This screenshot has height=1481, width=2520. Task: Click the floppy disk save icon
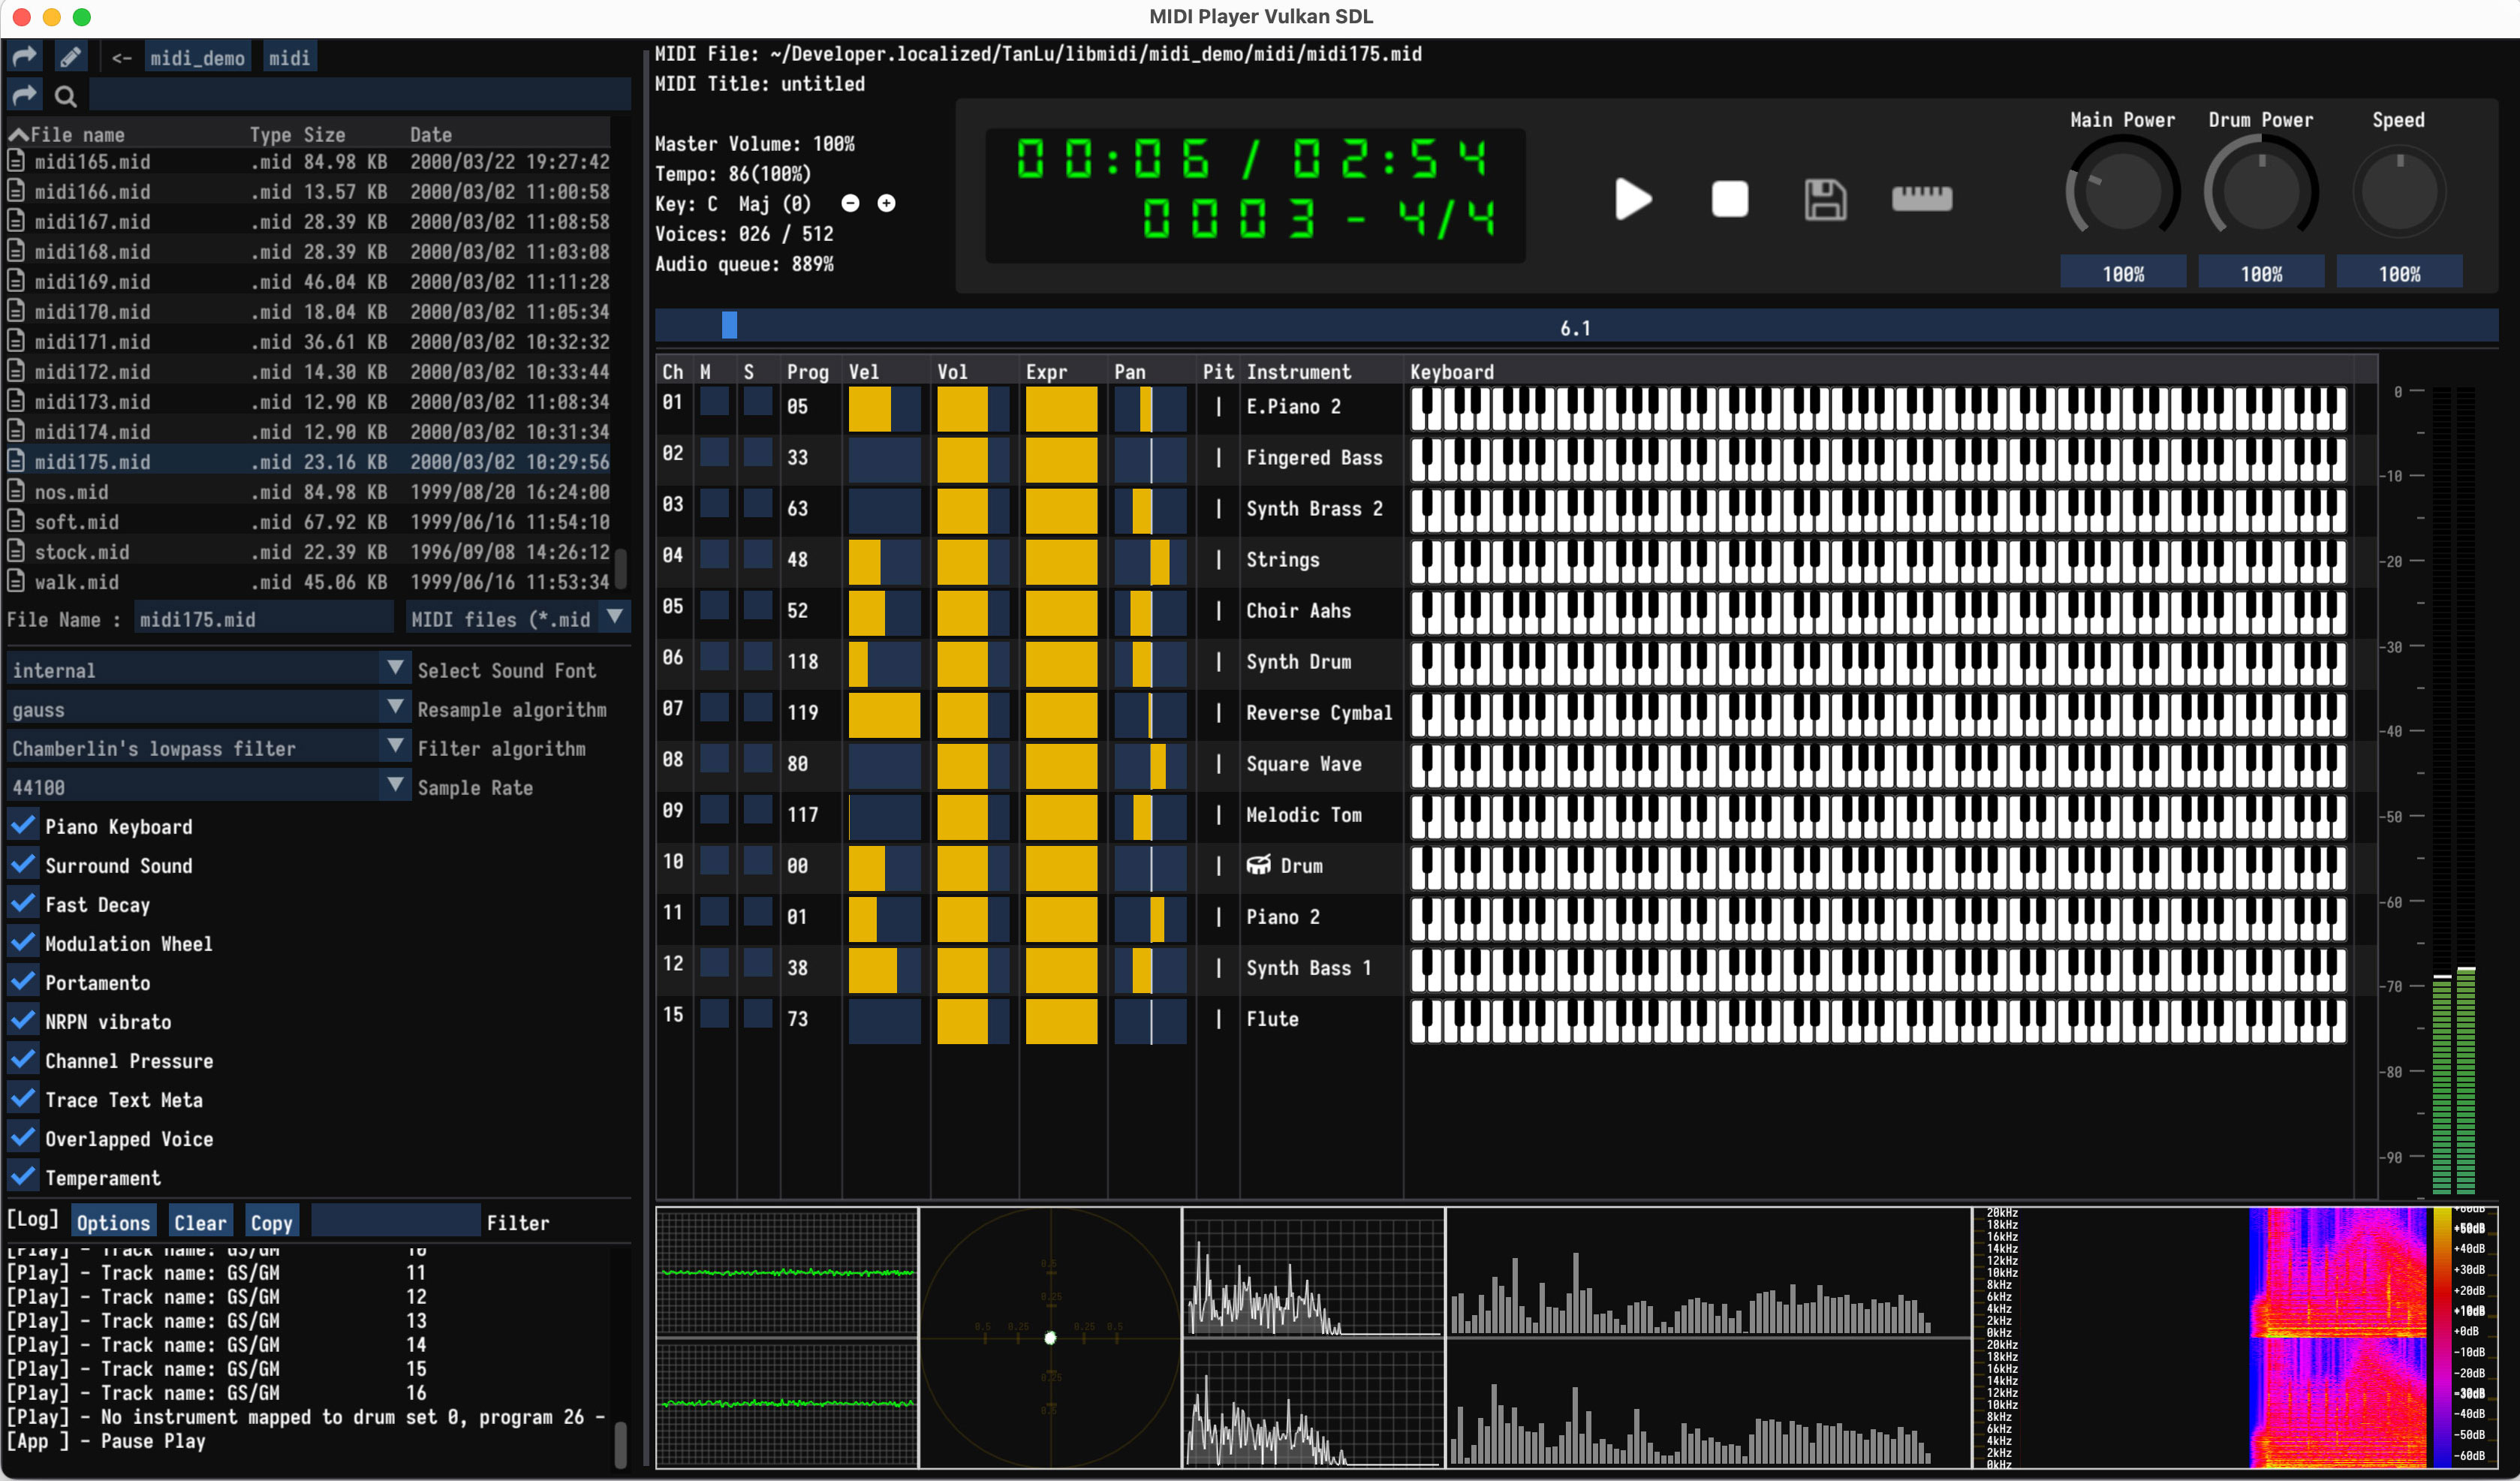coord(1824,199)
